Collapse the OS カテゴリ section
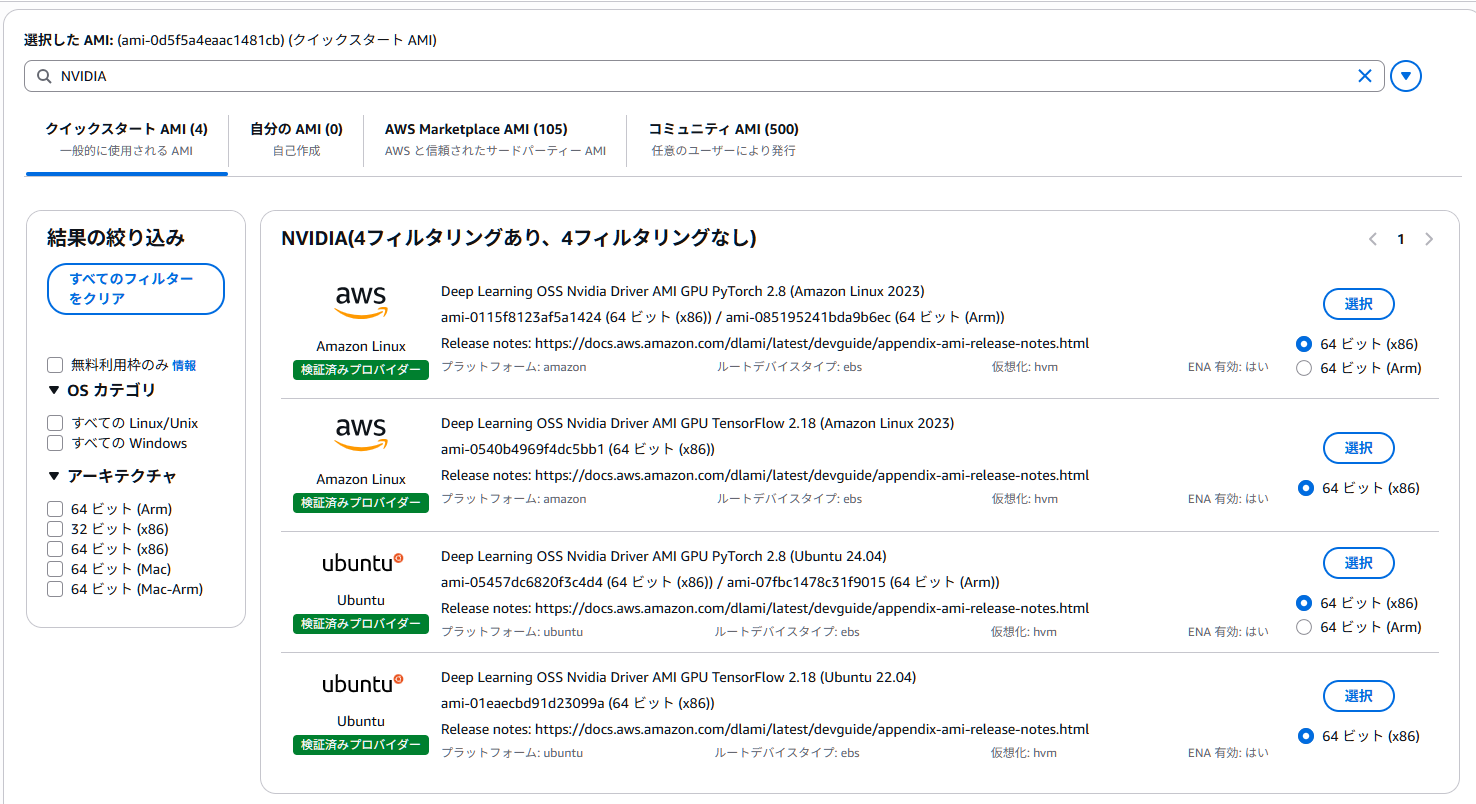This screenshot has height=804, width=1476. (x=53, y=390)
